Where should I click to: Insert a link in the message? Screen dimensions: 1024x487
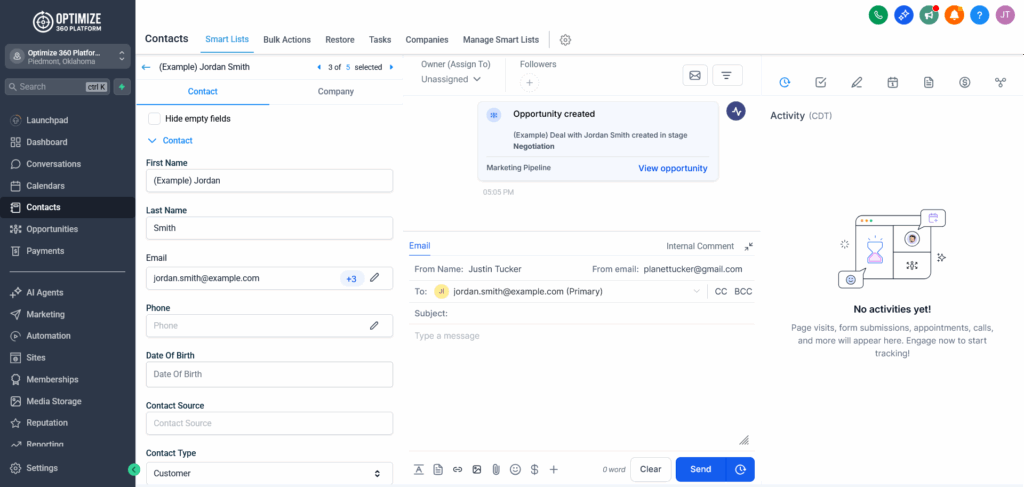click(457, 469)
